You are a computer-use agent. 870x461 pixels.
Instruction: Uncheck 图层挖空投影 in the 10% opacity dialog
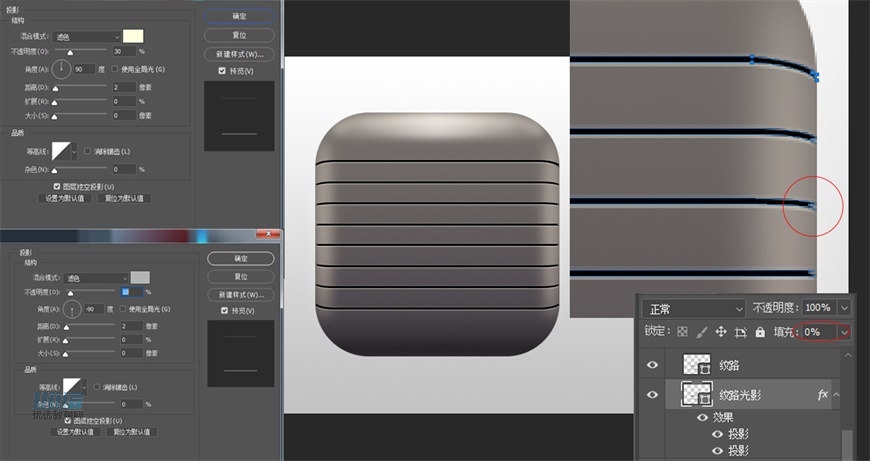click(x=68, y=421)
